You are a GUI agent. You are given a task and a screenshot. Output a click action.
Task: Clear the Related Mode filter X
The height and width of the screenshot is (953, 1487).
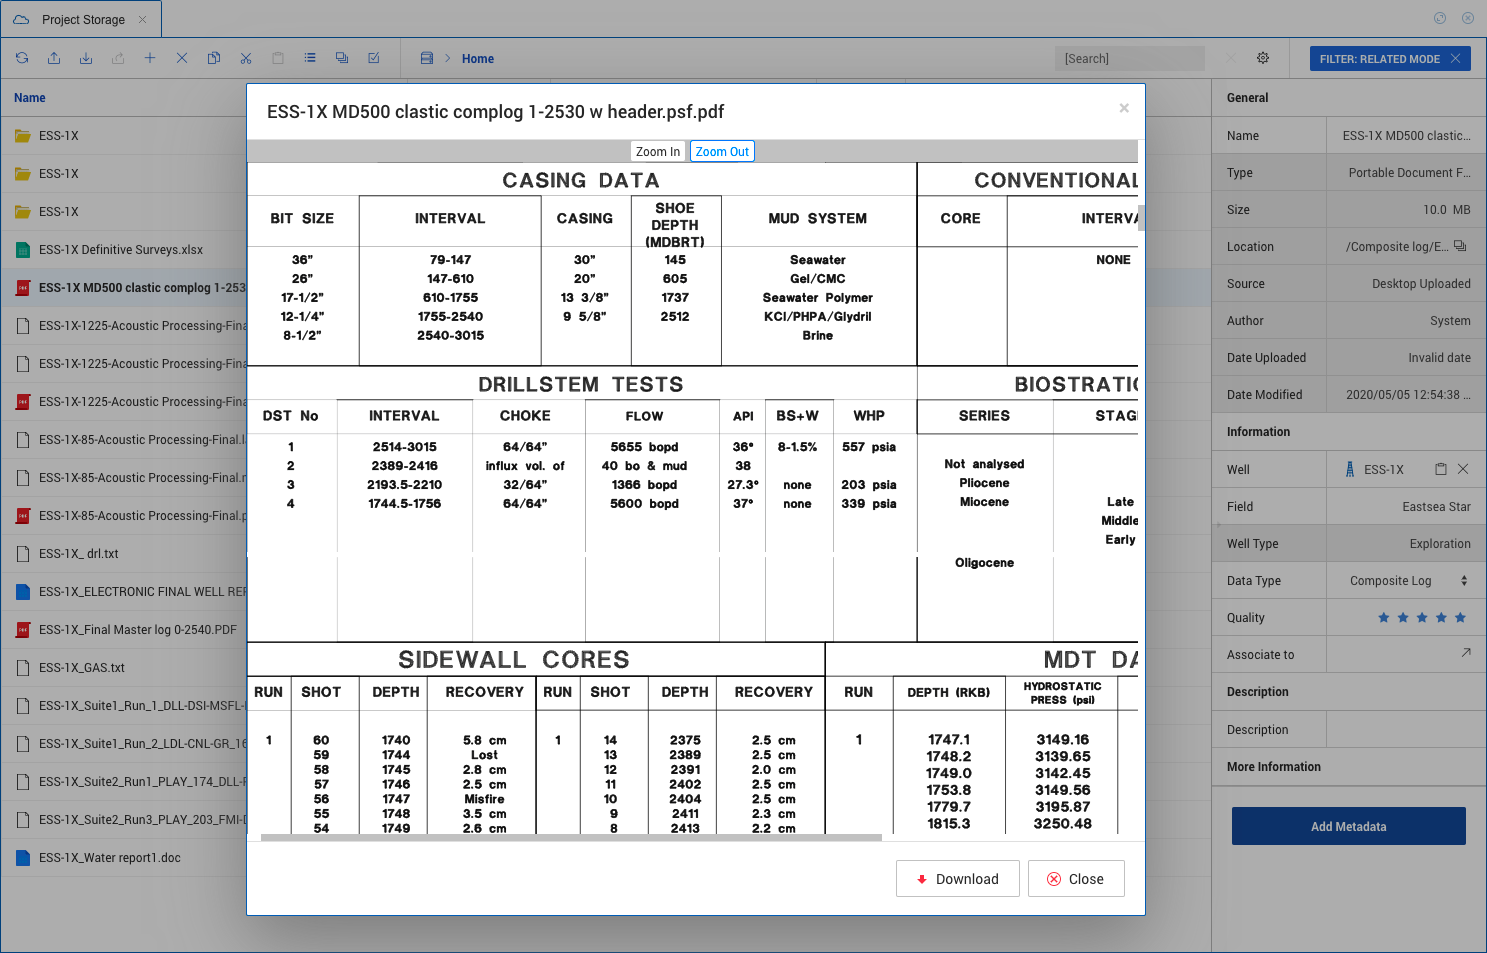1456,58
